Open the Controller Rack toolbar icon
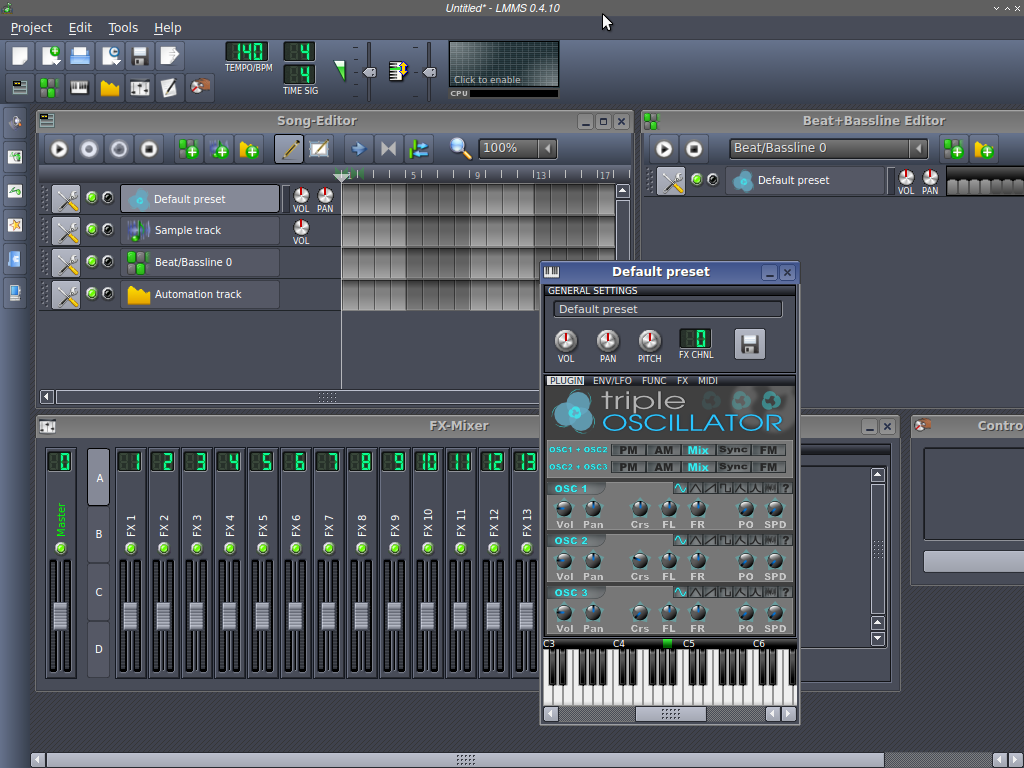The width and height of the screenshot is (1024, 768). point(200,88)
